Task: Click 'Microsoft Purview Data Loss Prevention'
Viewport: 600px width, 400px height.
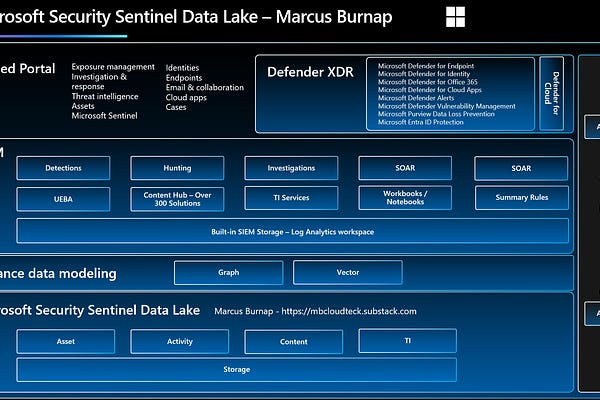Action: (436, 114)
